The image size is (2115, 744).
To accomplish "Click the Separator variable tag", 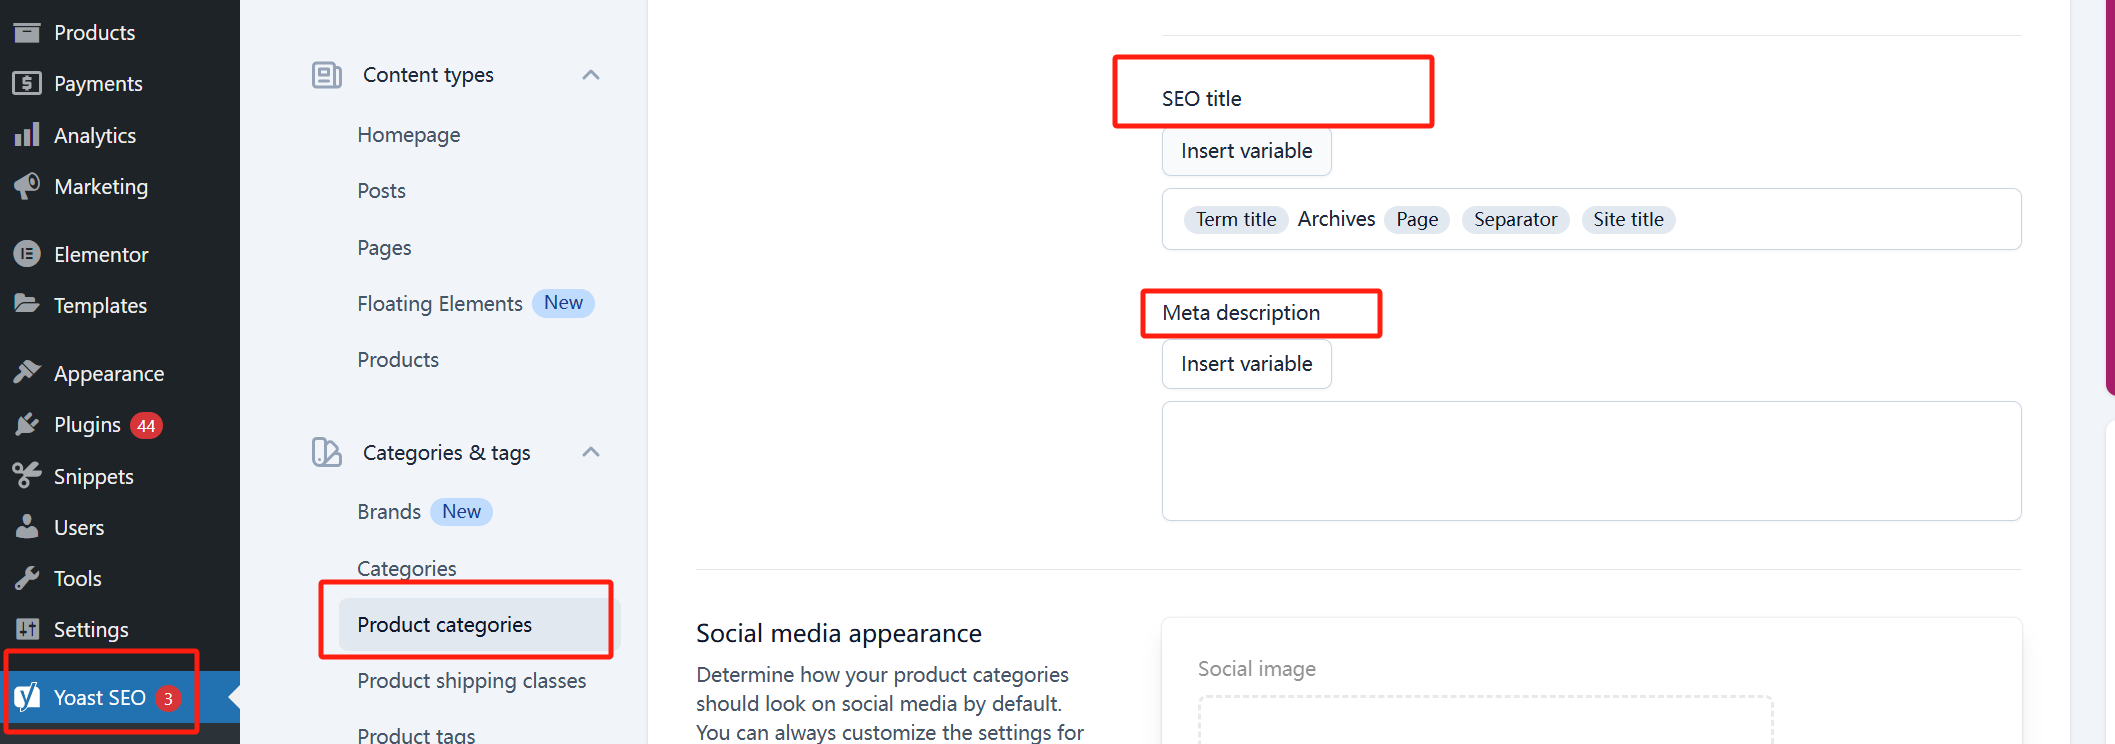I will [x=1515, y=220].
